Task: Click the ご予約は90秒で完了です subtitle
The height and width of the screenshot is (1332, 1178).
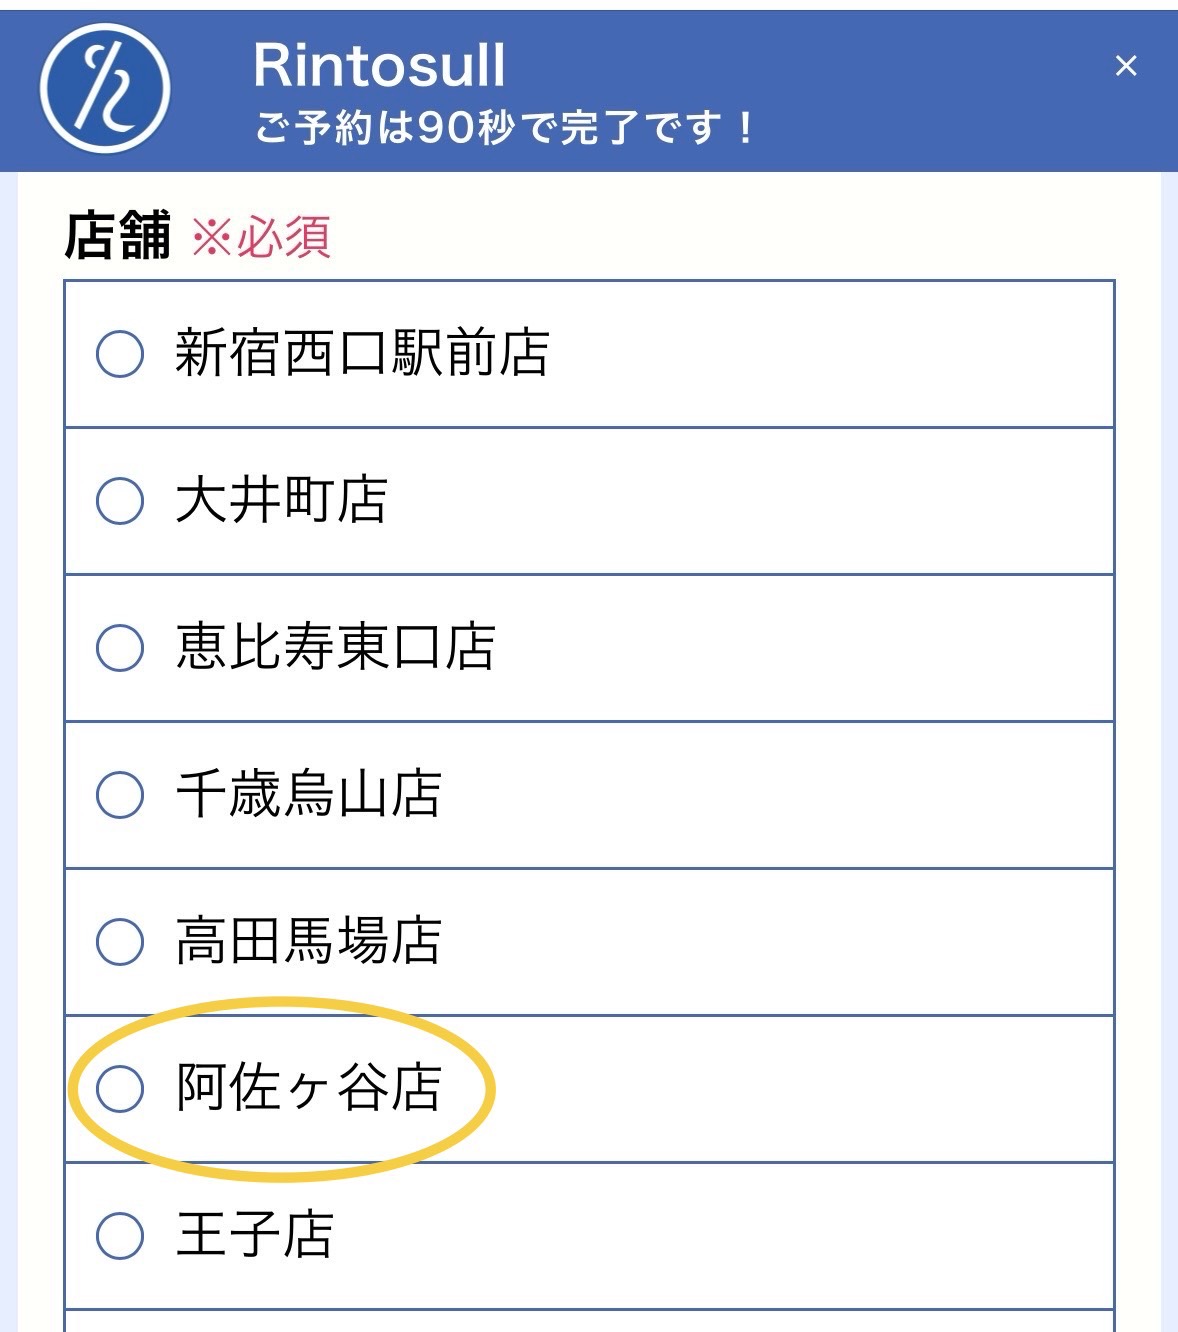Action: click(505, 128)
